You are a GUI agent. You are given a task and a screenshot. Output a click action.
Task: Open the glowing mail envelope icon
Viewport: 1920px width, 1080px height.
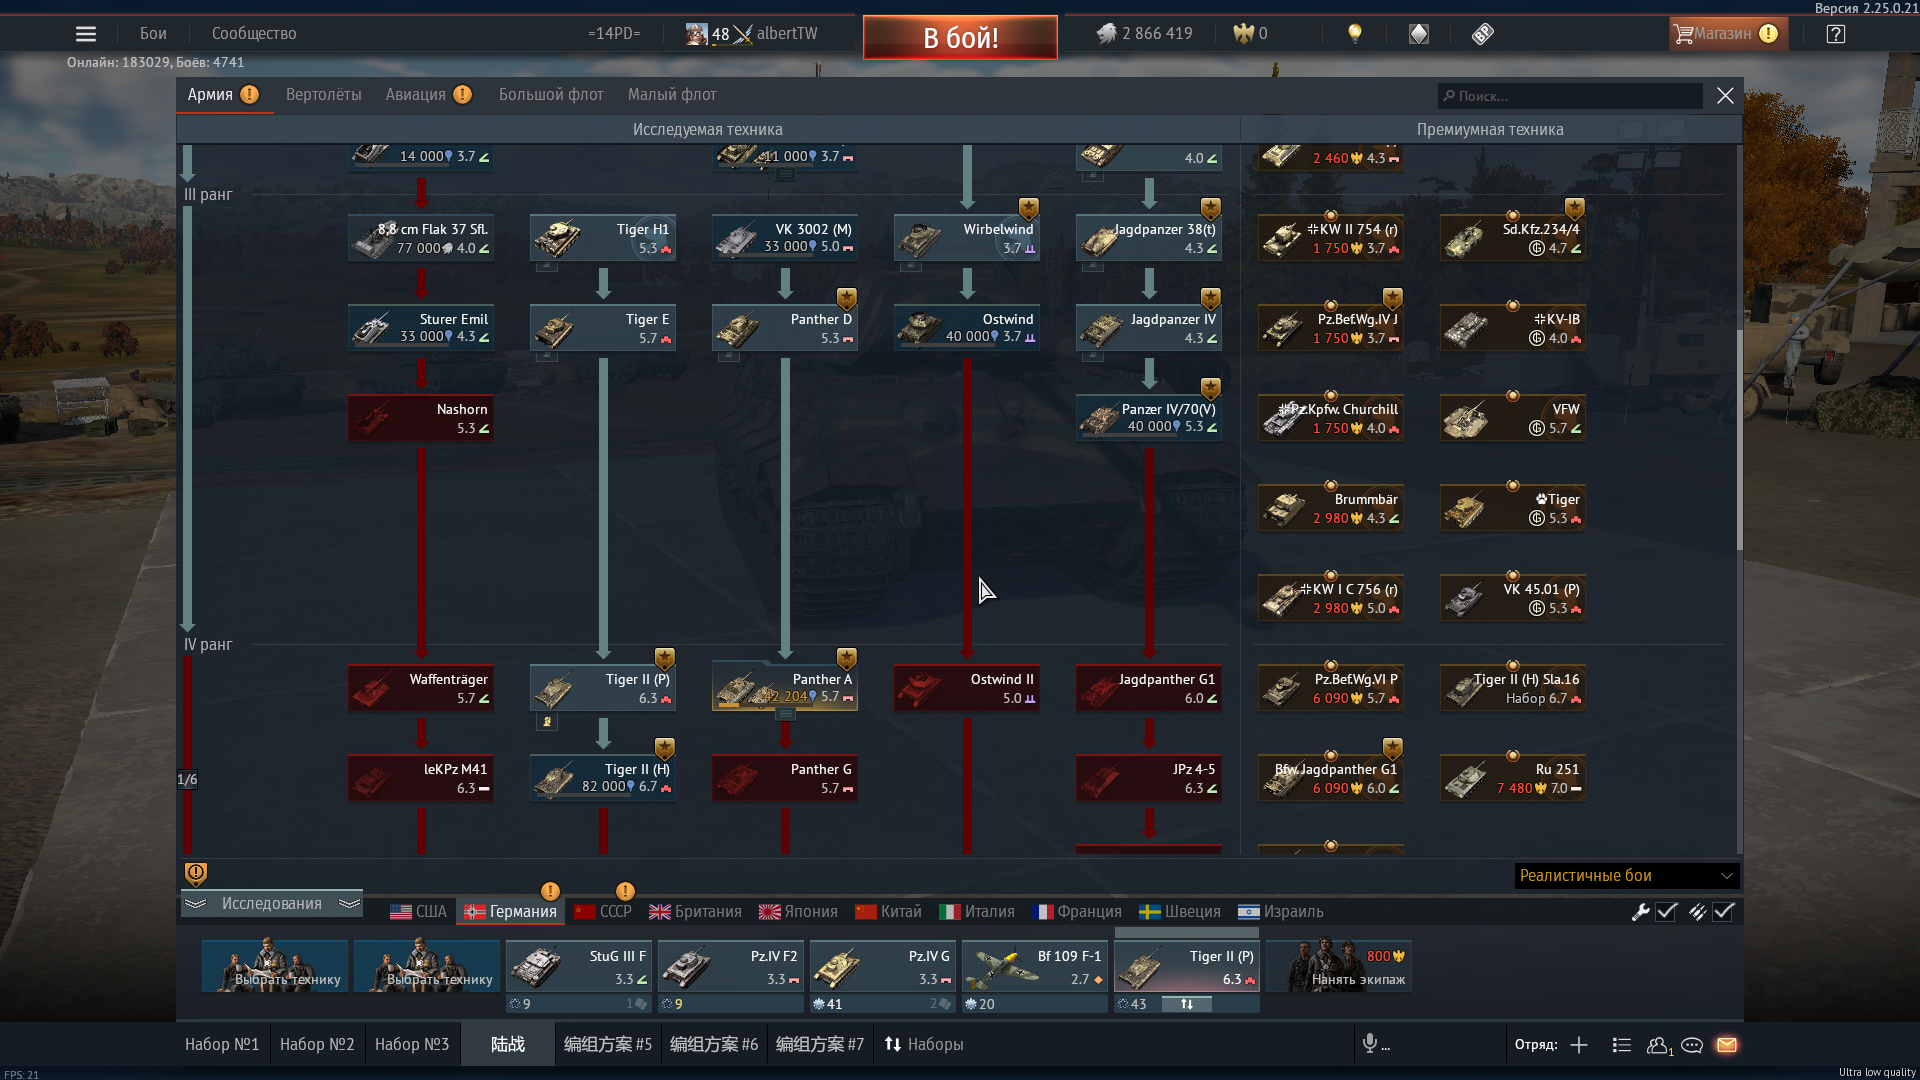pos(1727,1045)
